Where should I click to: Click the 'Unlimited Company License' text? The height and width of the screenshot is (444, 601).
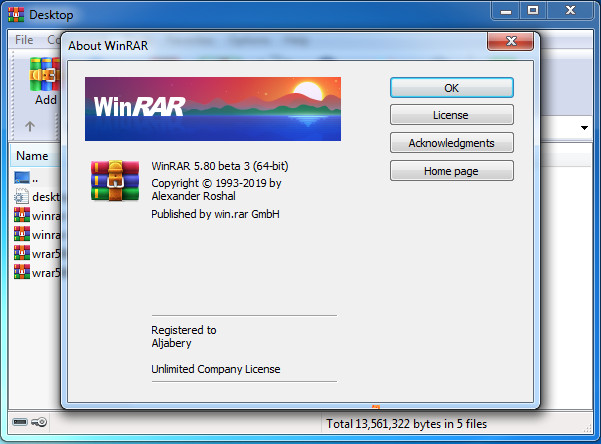tap(215, 369)
